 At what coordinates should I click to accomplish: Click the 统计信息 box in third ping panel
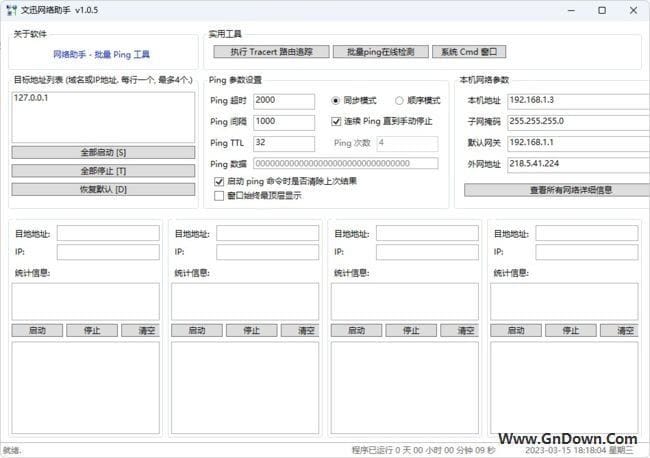tap(405, 301)
